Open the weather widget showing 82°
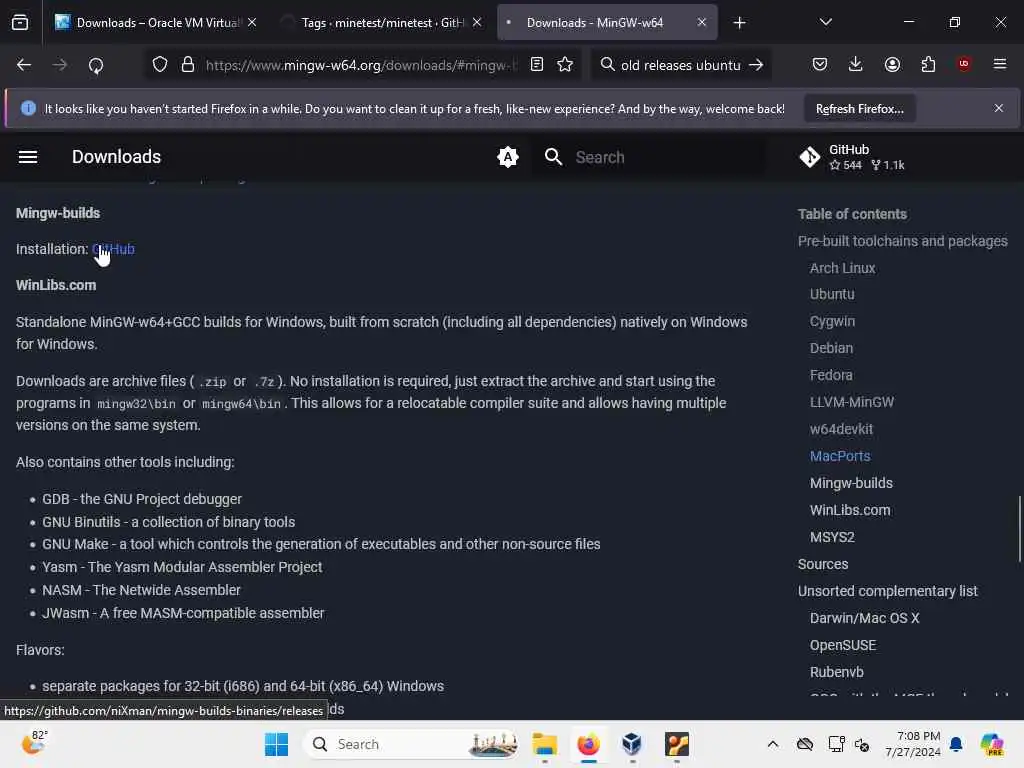The width and height of the screenshot is (1024, 768). [x=35, y=742]
